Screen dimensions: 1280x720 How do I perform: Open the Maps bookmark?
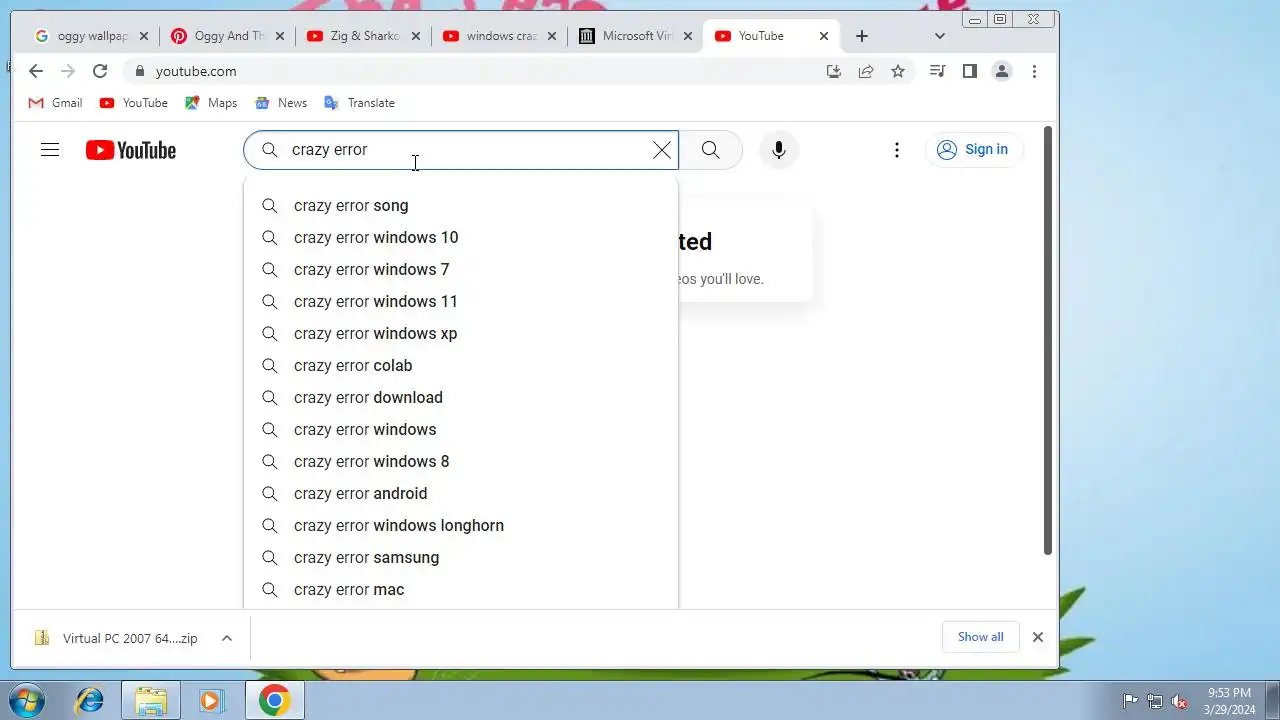[x=211, y=103]
